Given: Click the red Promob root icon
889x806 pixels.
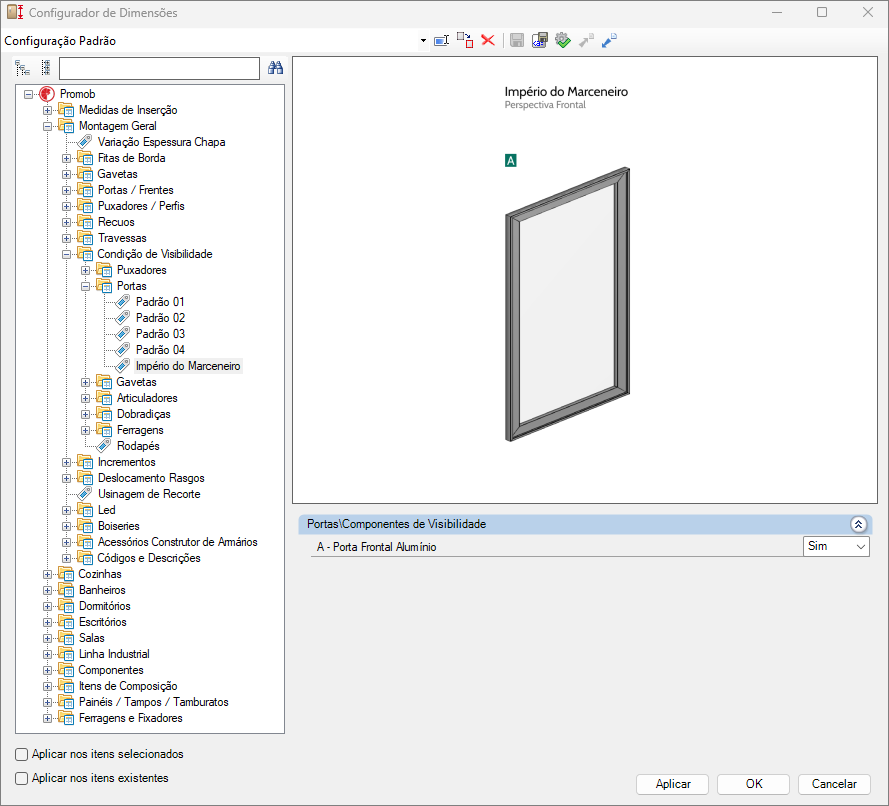Looking at the screenshot, I should pos(47,94).
